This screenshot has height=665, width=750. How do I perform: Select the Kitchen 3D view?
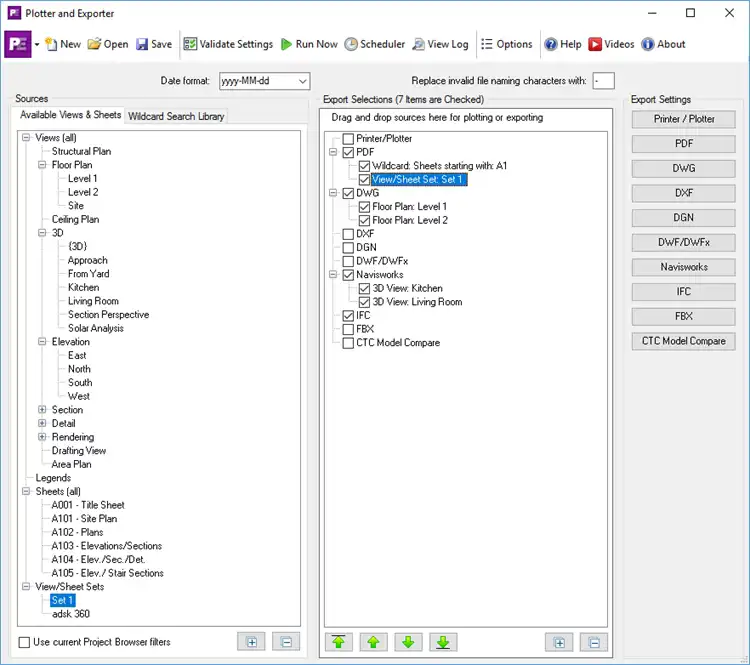pos(84,288)
